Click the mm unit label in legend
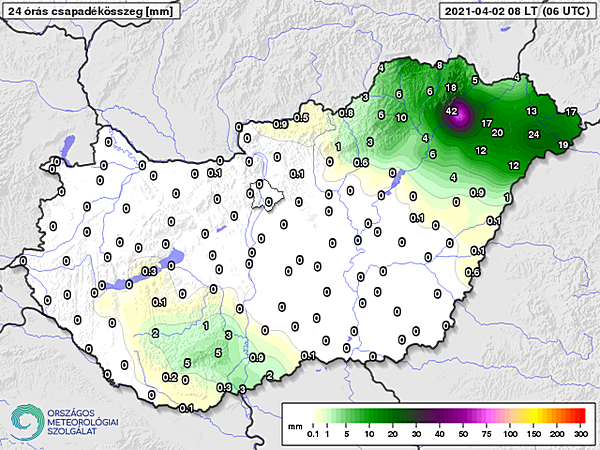The image size is (600, 450). point(294,425)
